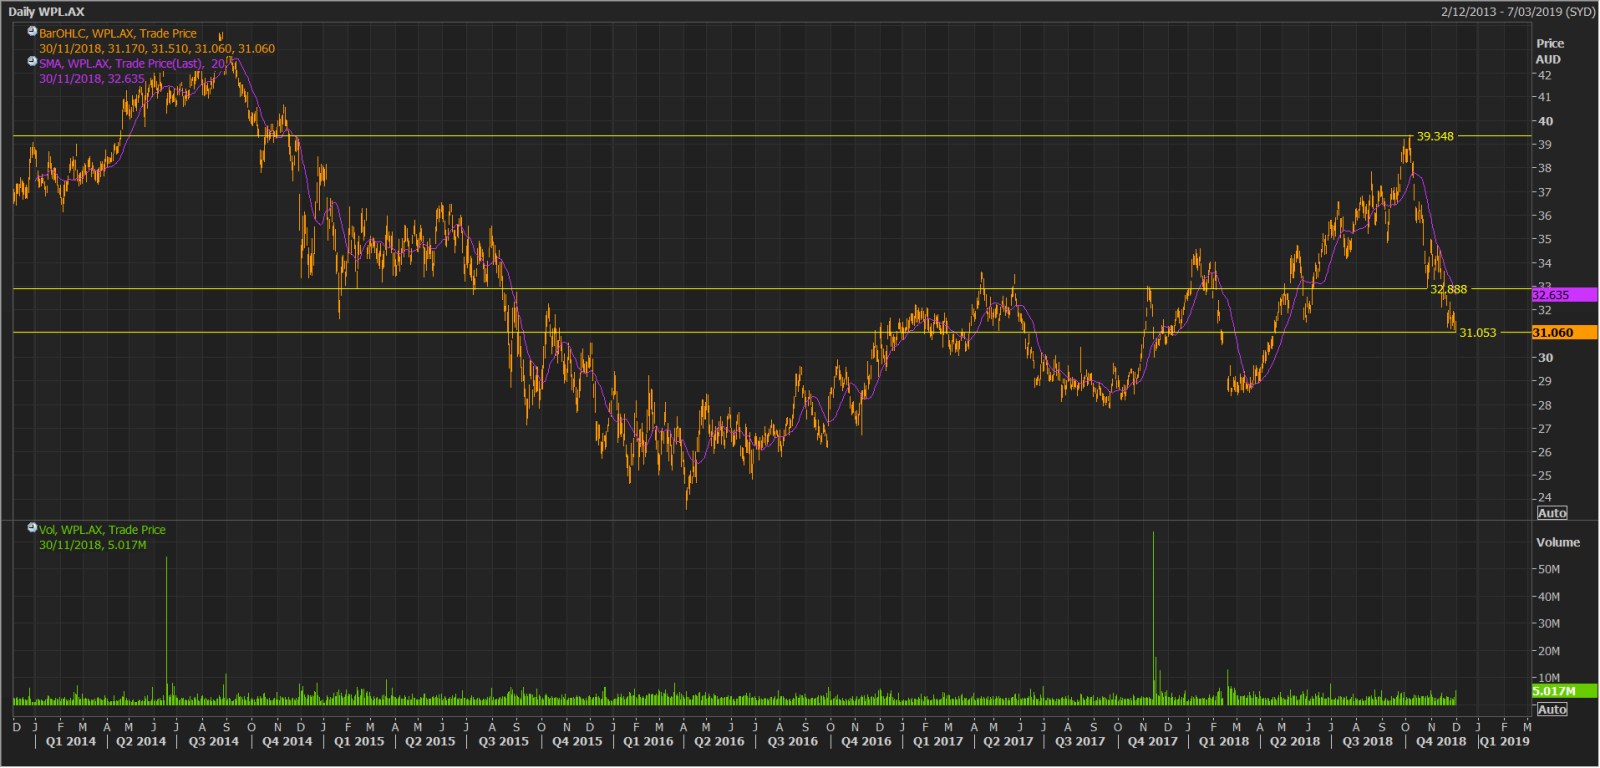Click the 24 price axis value
Viewport: 1600px width, 768px height.
(x=1545, y=497)
